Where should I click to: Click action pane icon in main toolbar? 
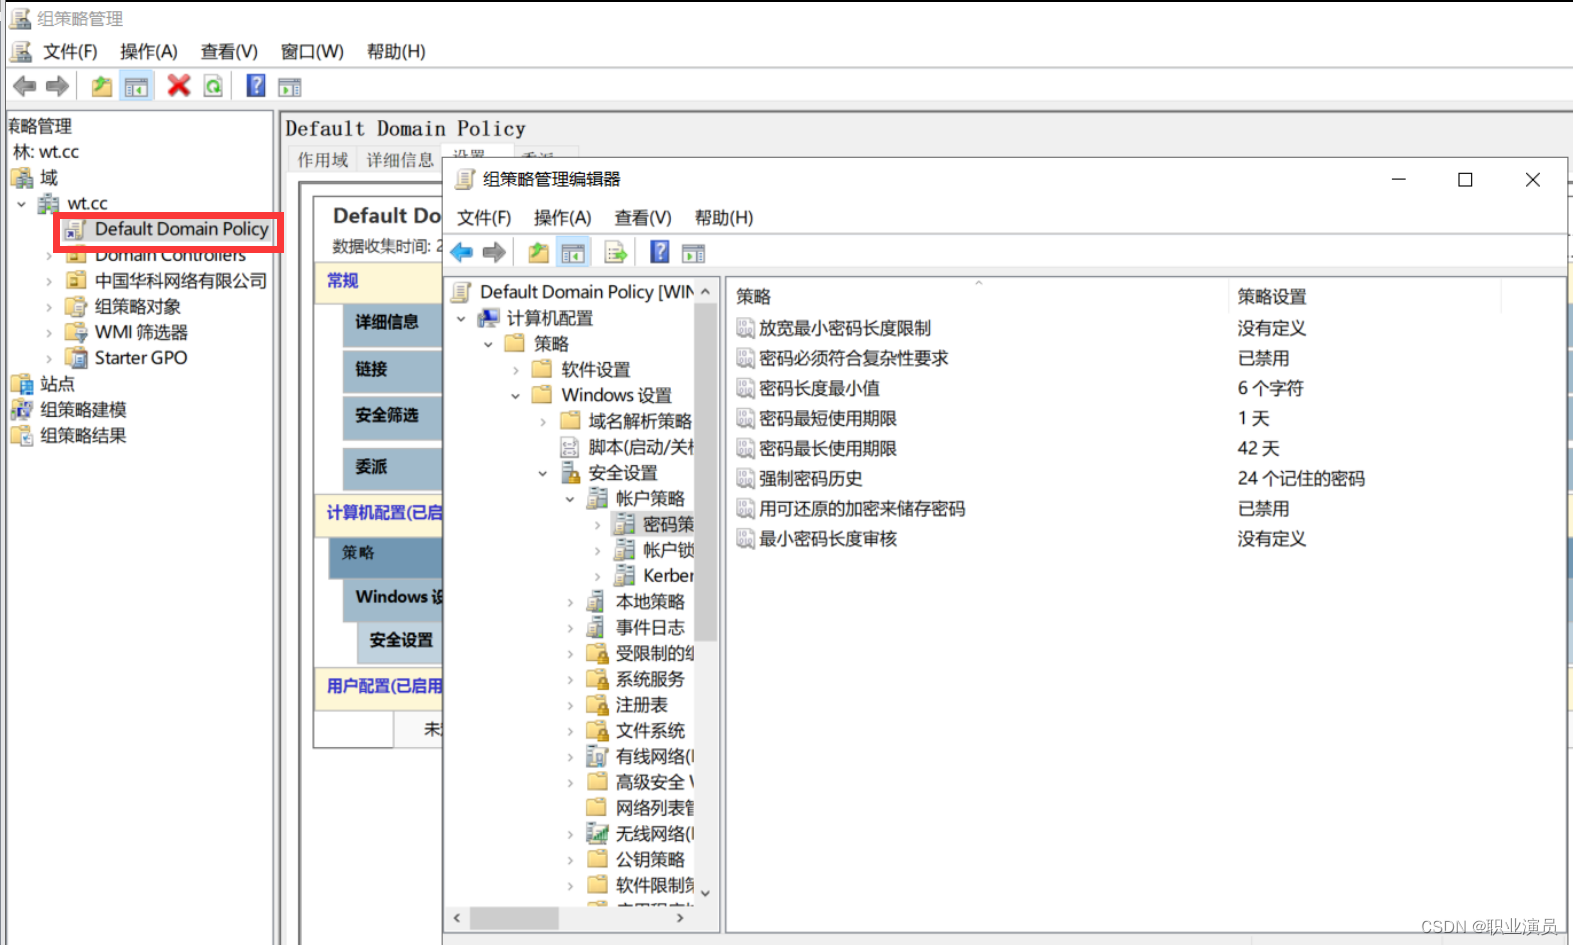coord(290,87)
